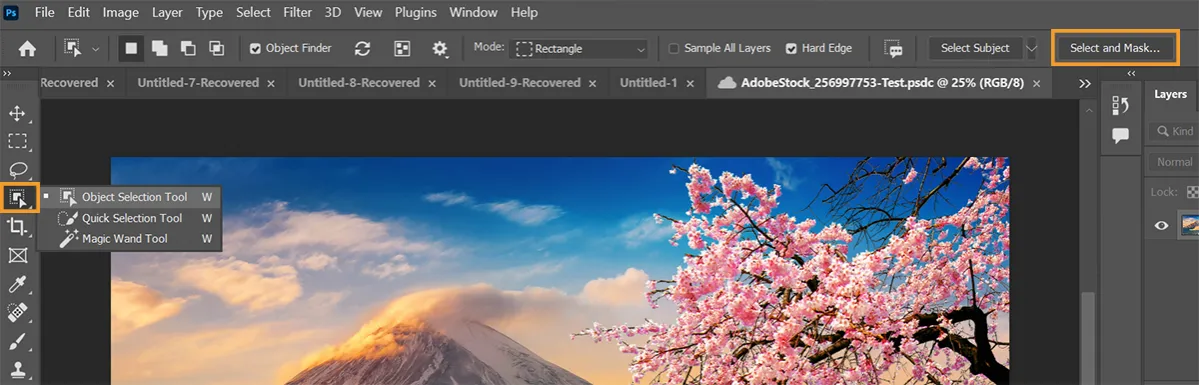The width and height of the screenshot is (1199, 385).
Task: Select the Frame tool
Action: (x=17, y=256)
